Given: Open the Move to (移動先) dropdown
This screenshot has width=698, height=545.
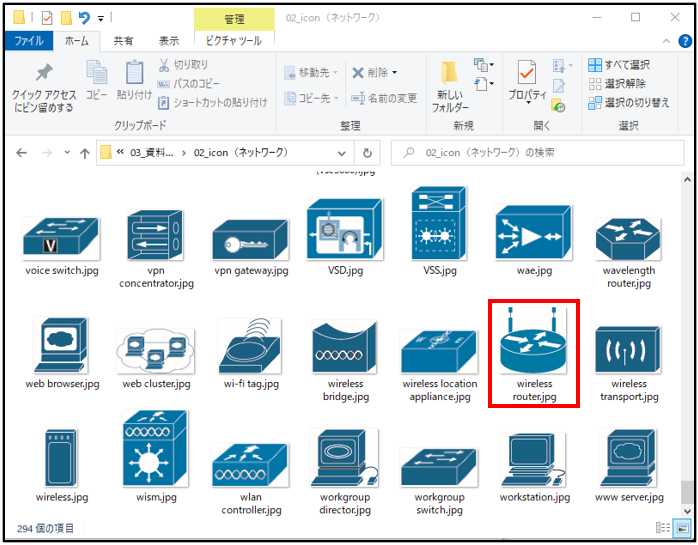Looking at the screenshot, I should (311, 72).
